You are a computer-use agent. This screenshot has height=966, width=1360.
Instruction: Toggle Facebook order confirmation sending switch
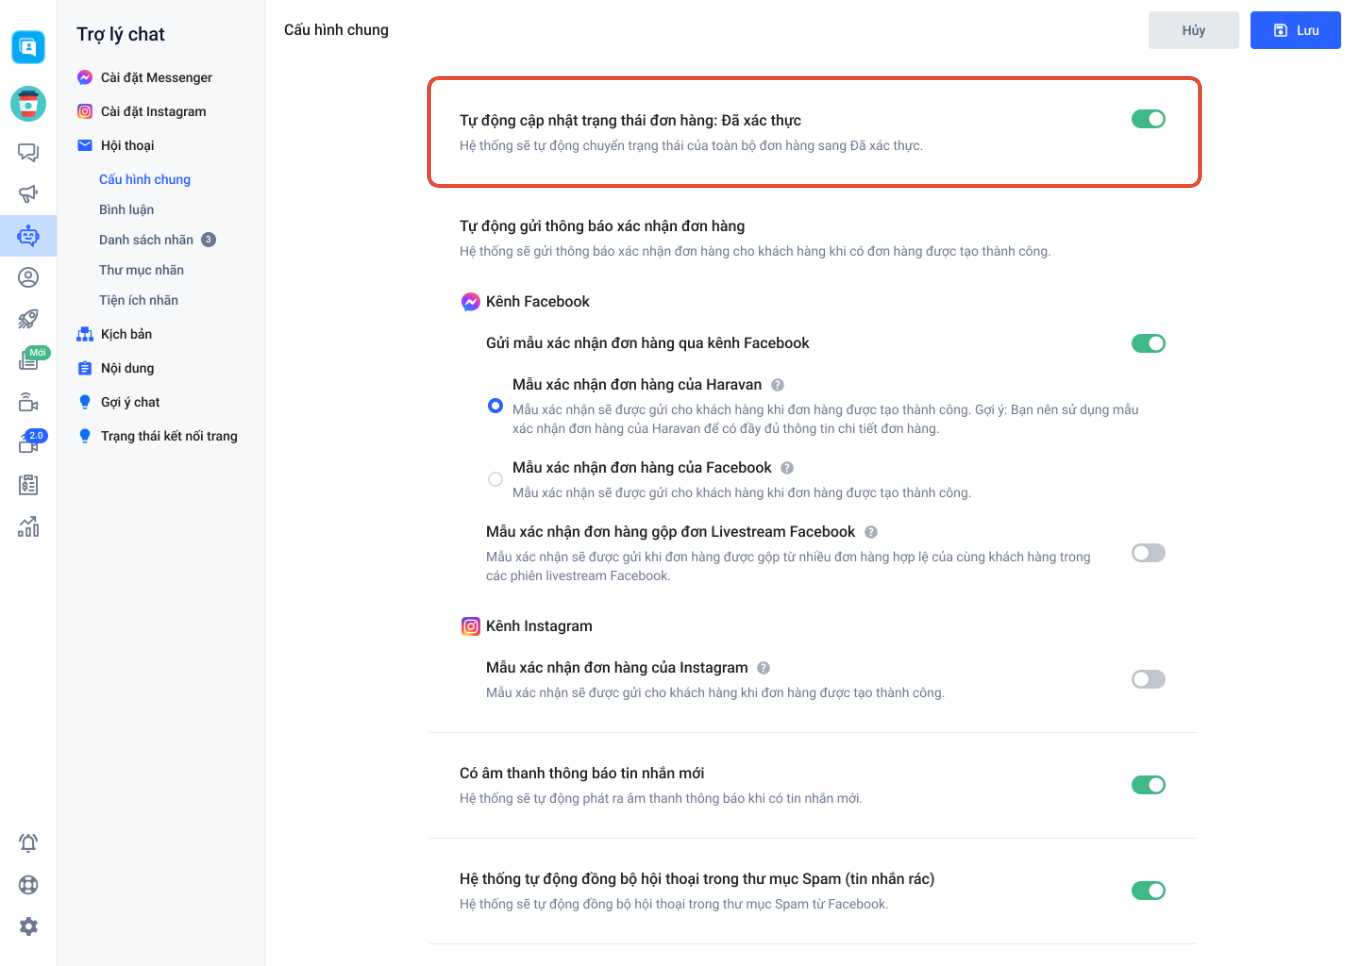point(1148,343)
